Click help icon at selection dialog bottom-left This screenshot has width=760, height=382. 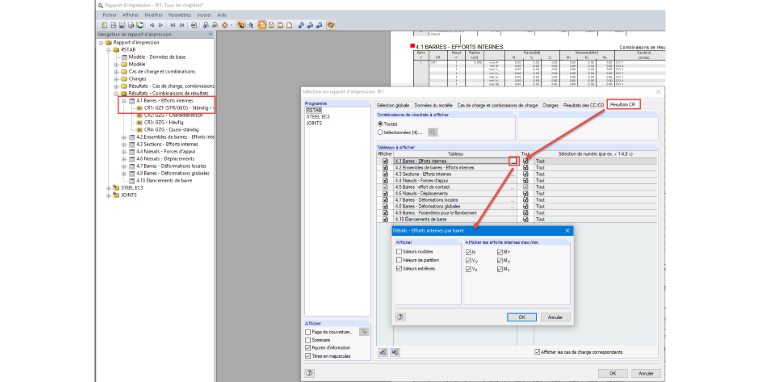pyautogui.click(x=309, y=373)
